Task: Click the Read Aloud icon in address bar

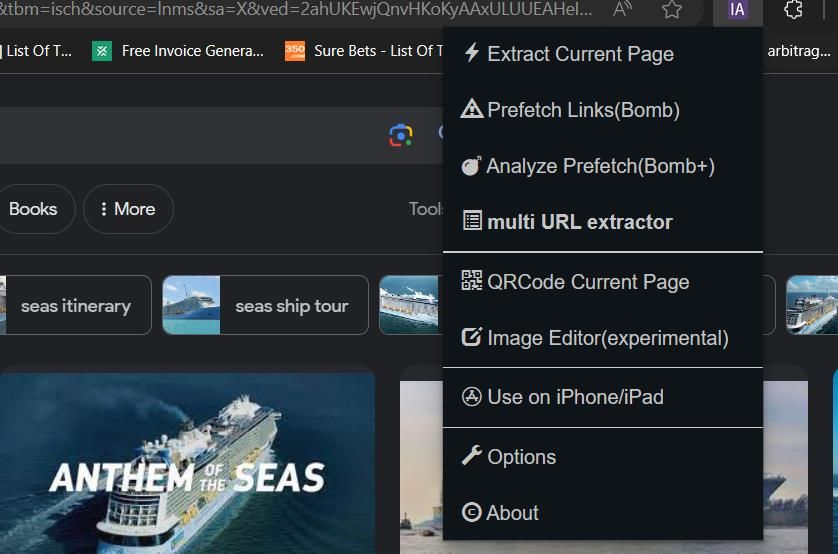Action: click(622, 10)
